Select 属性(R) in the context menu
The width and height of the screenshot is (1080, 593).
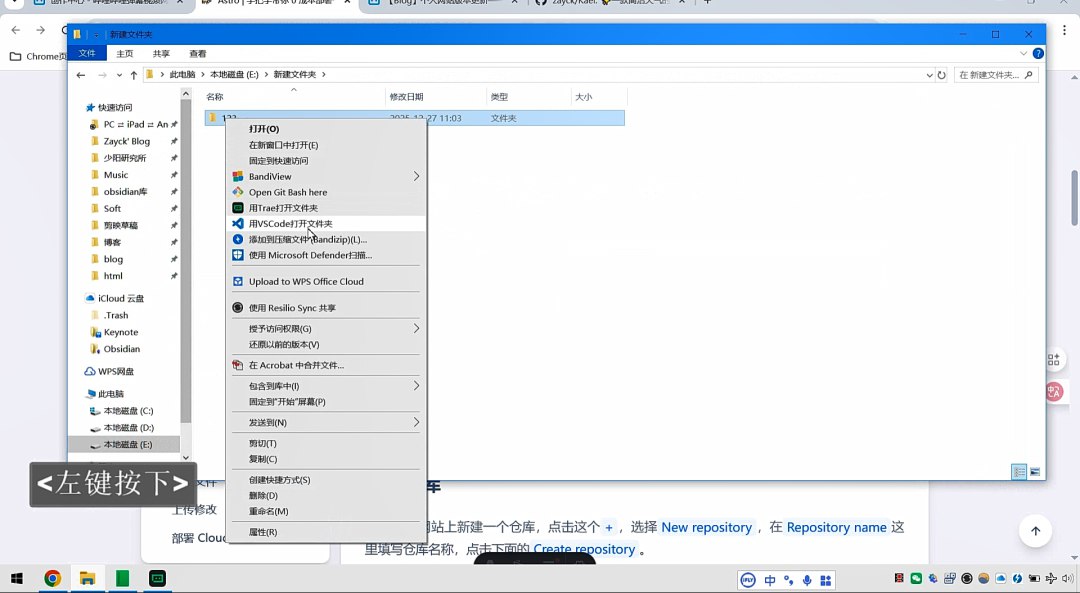tap(263, 532)
